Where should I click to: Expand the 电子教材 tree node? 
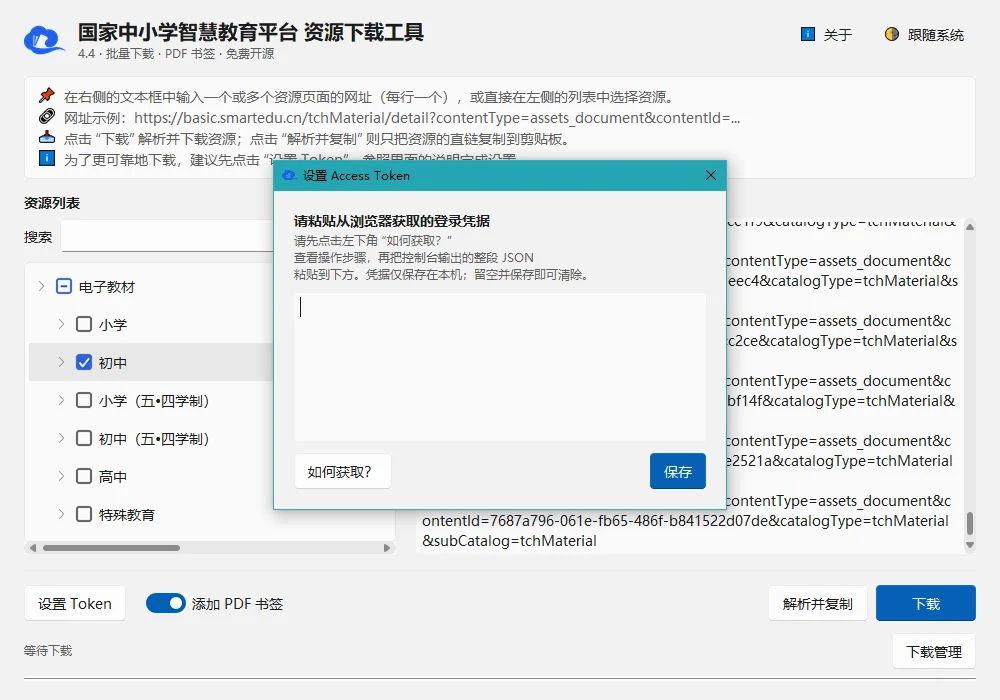pos(41,287)
